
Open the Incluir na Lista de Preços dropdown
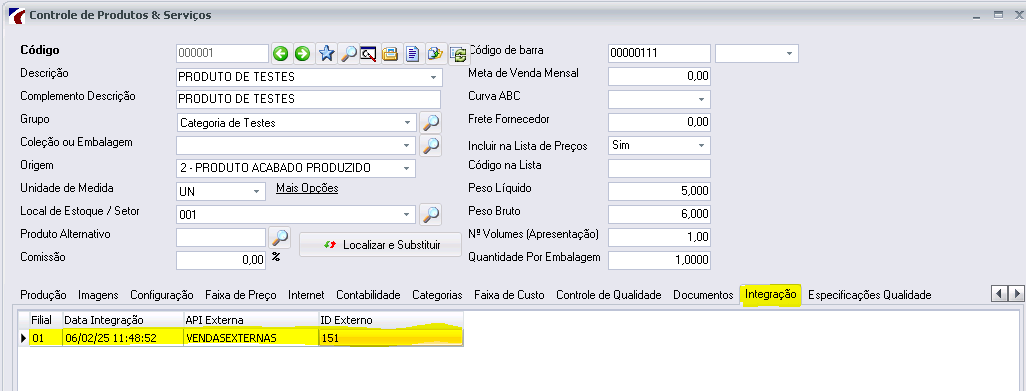702,145
